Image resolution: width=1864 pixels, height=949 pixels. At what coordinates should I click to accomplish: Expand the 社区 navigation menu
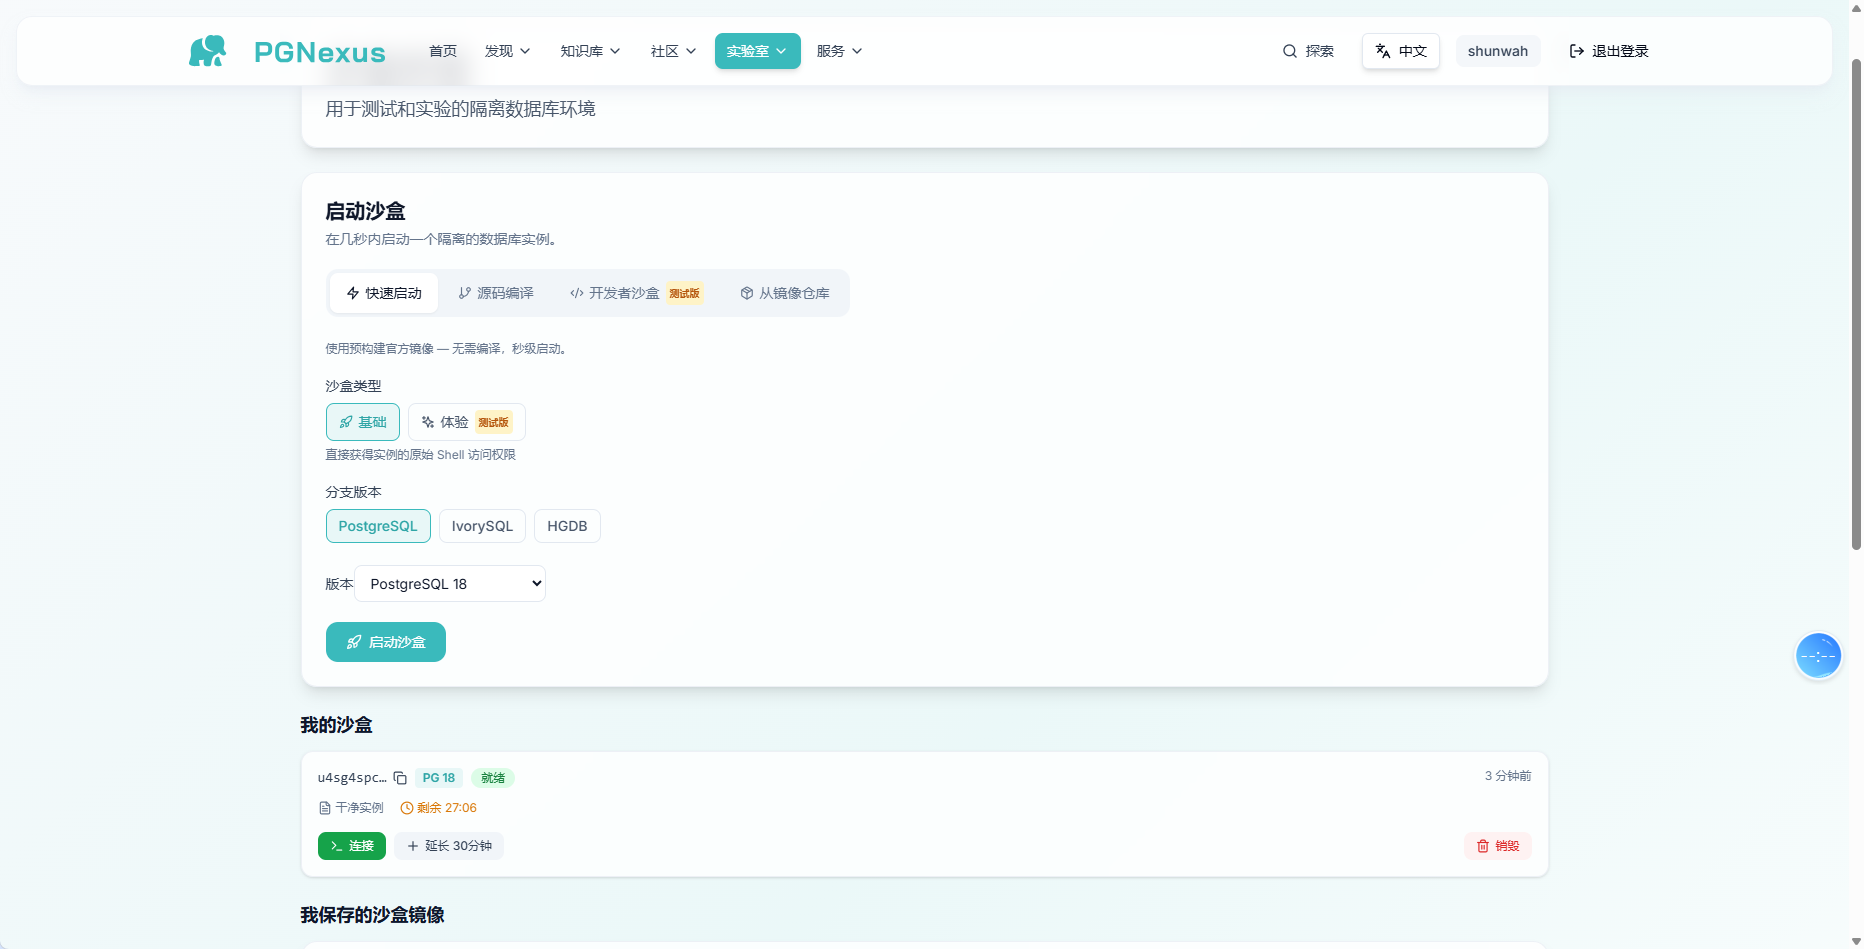(673, 51)
